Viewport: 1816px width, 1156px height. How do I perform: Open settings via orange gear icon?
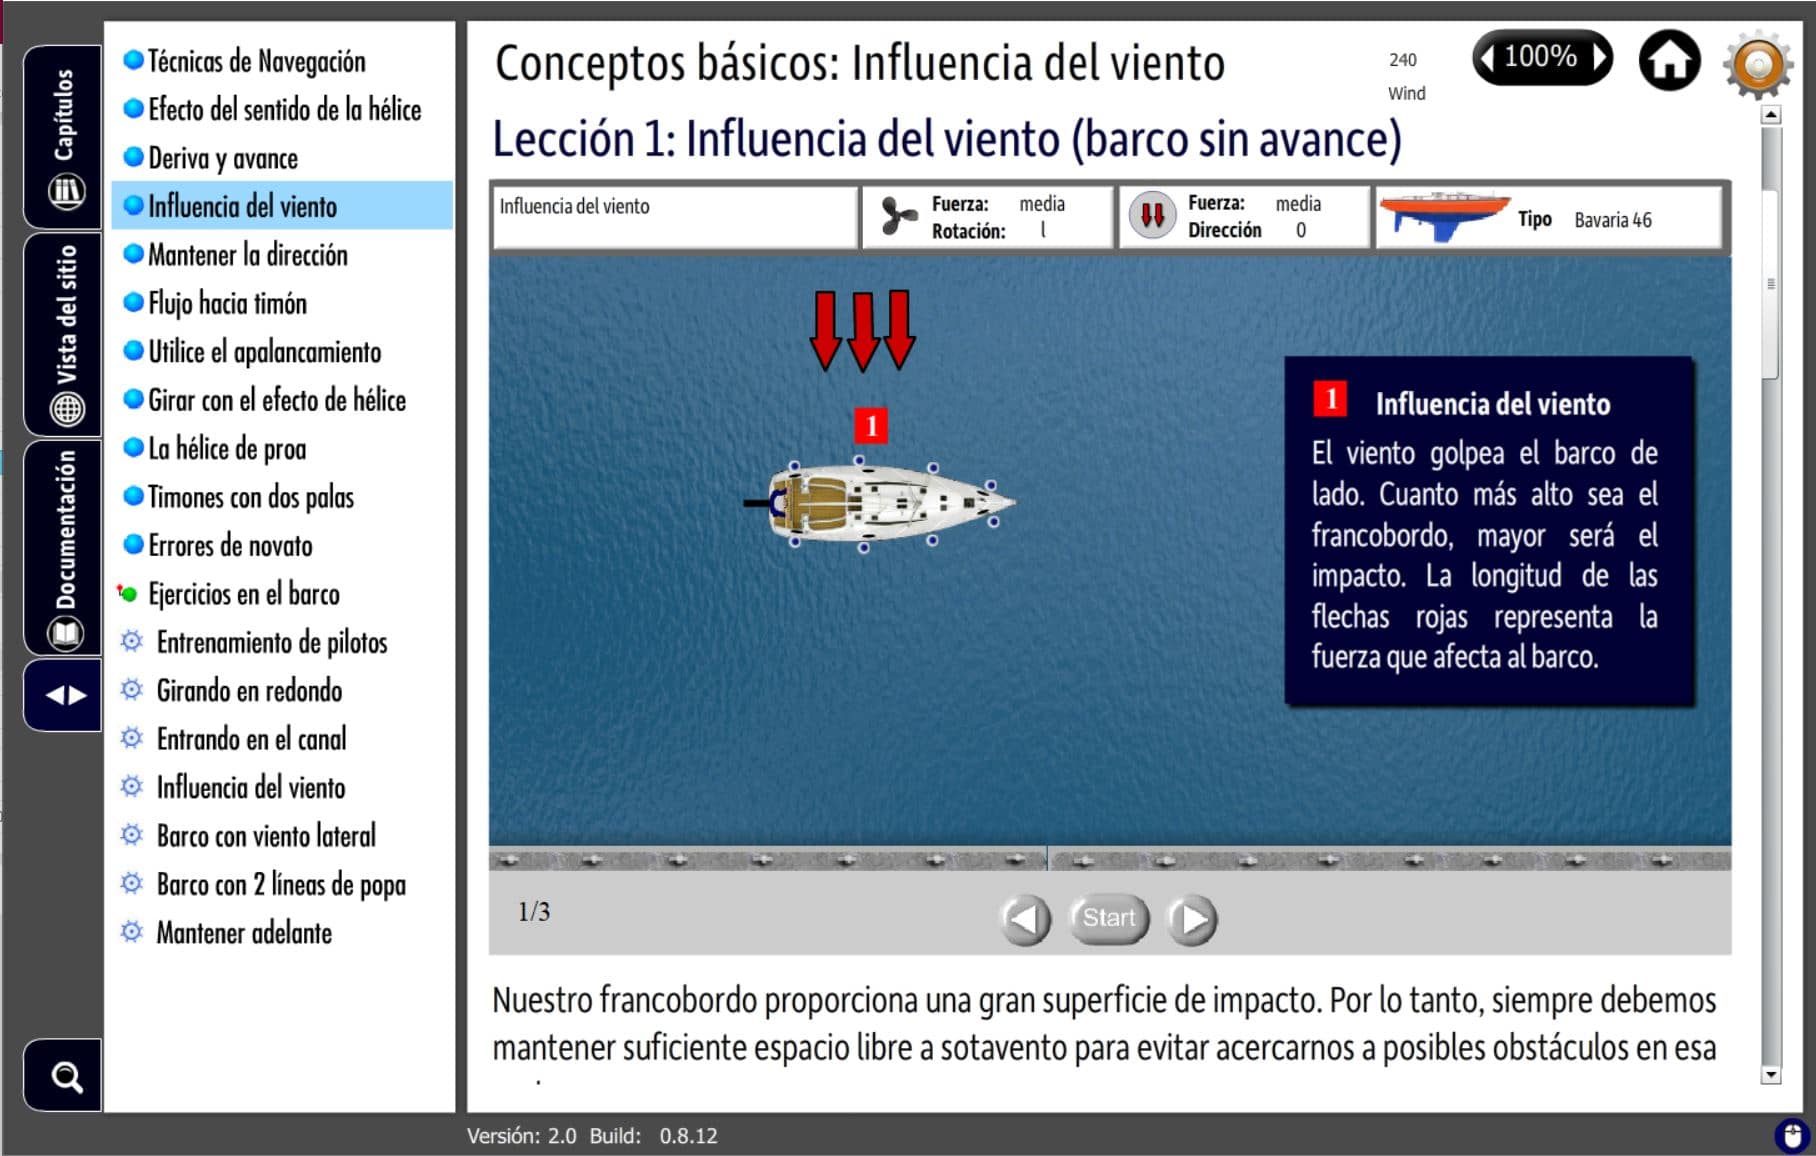pos(1758,65)
